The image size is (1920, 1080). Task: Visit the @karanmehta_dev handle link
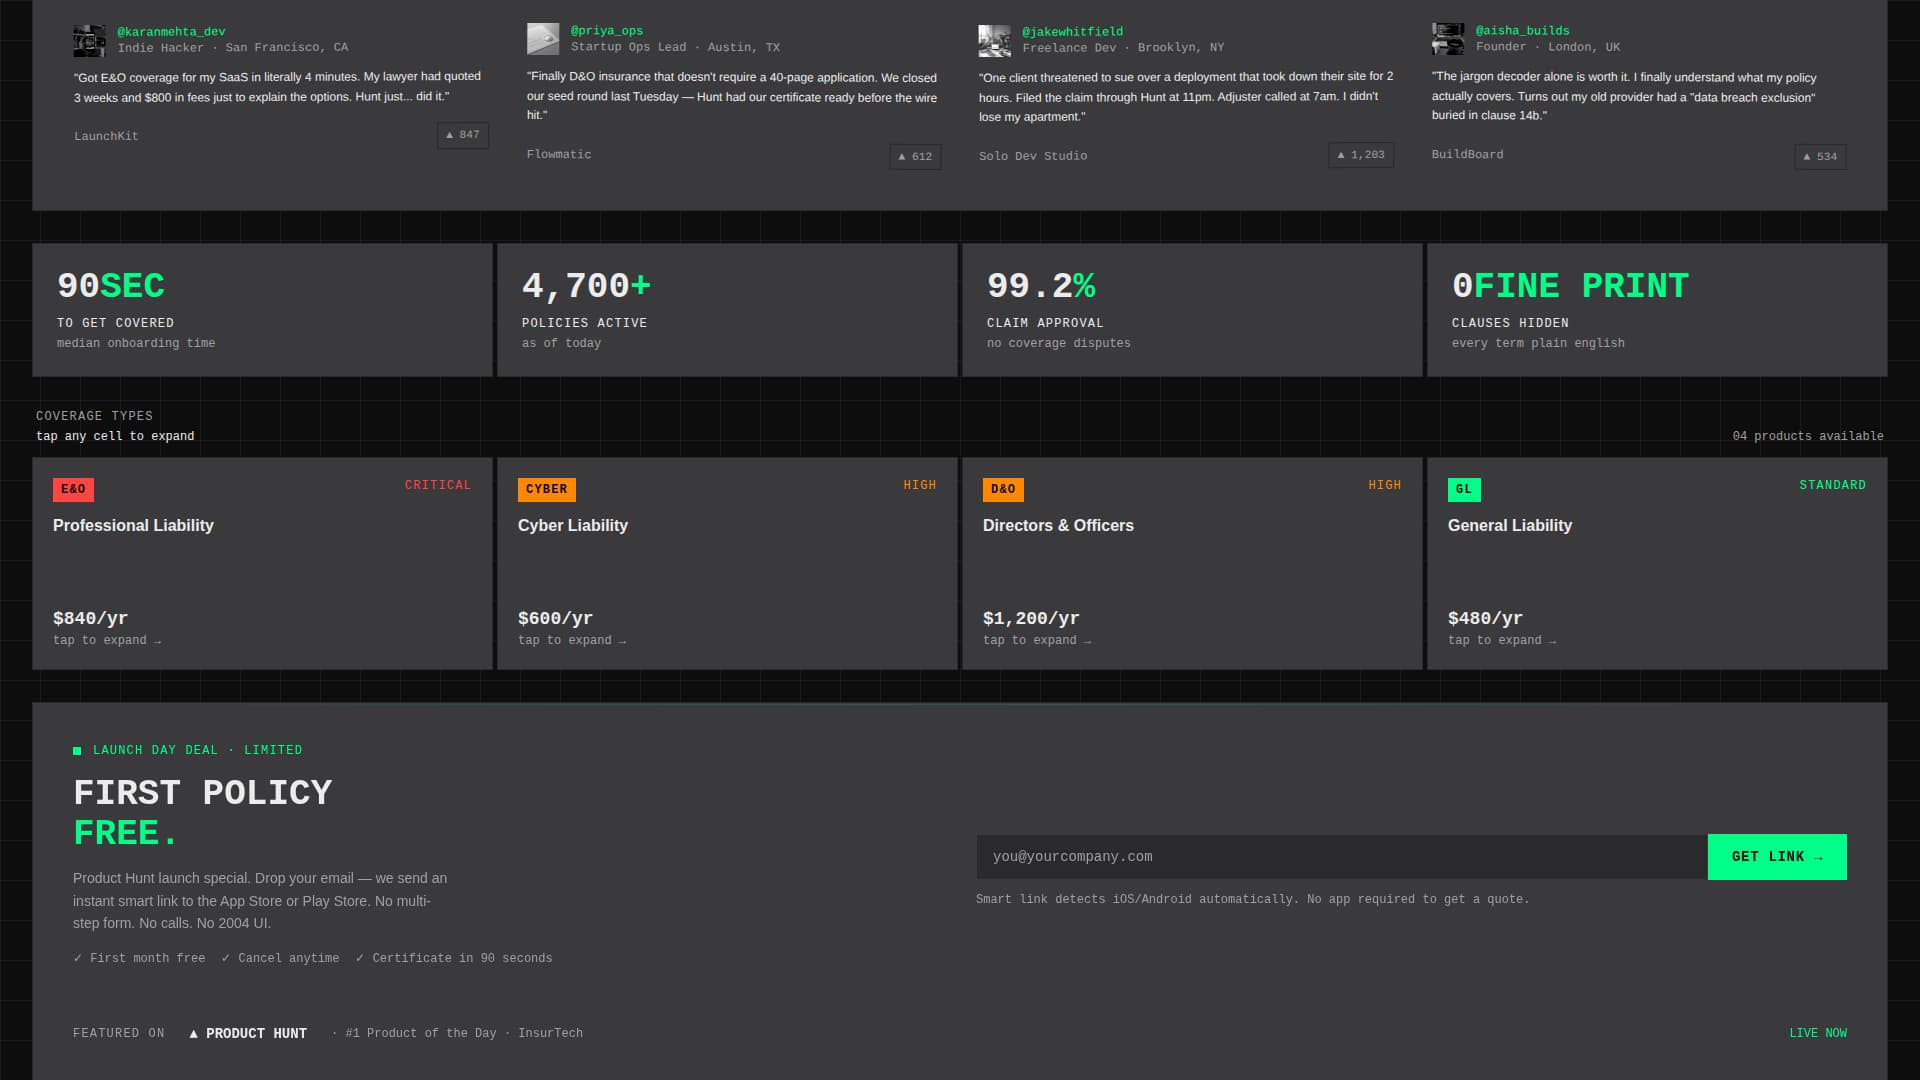(x=171, y=32)
